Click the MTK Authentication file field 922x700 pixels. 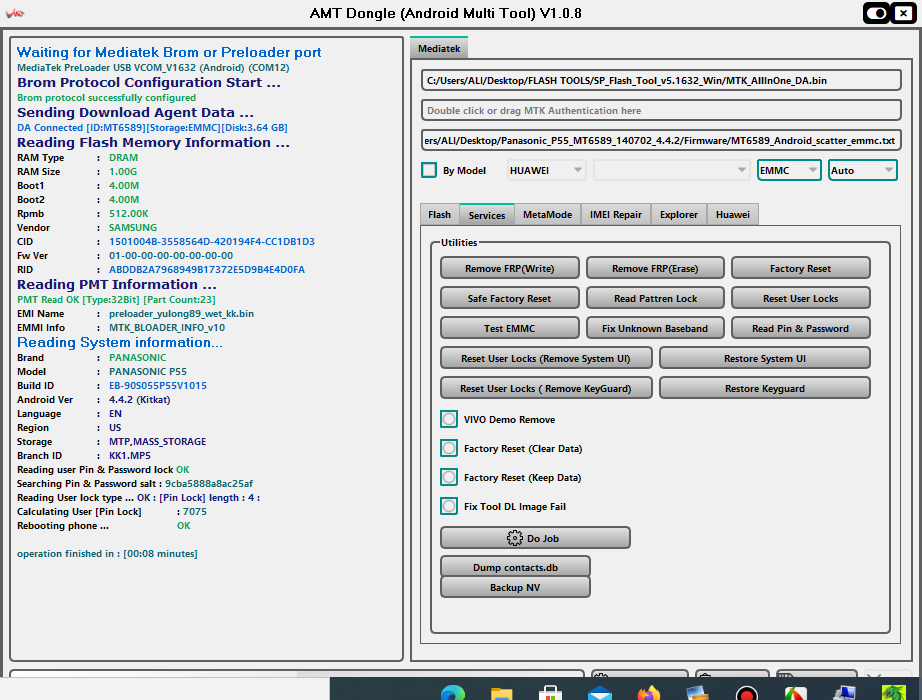tap(660, 110)
